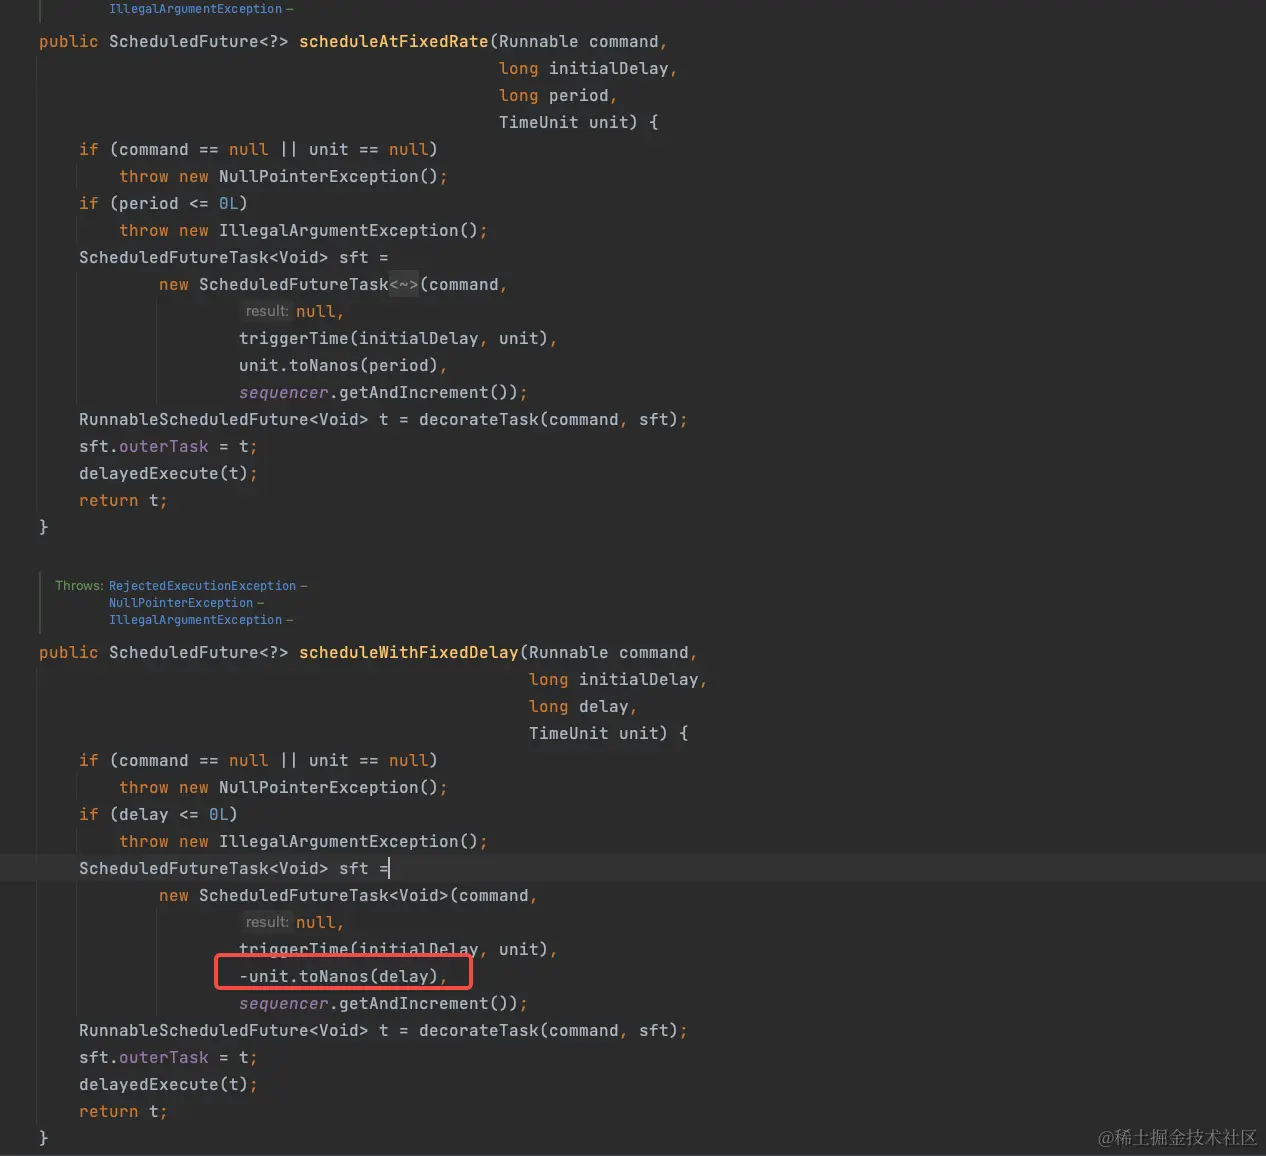Click 'long initialDelay,' in the scheduleAtFixedRate signature
The image size is (1266, 1156).
(588, 69)
